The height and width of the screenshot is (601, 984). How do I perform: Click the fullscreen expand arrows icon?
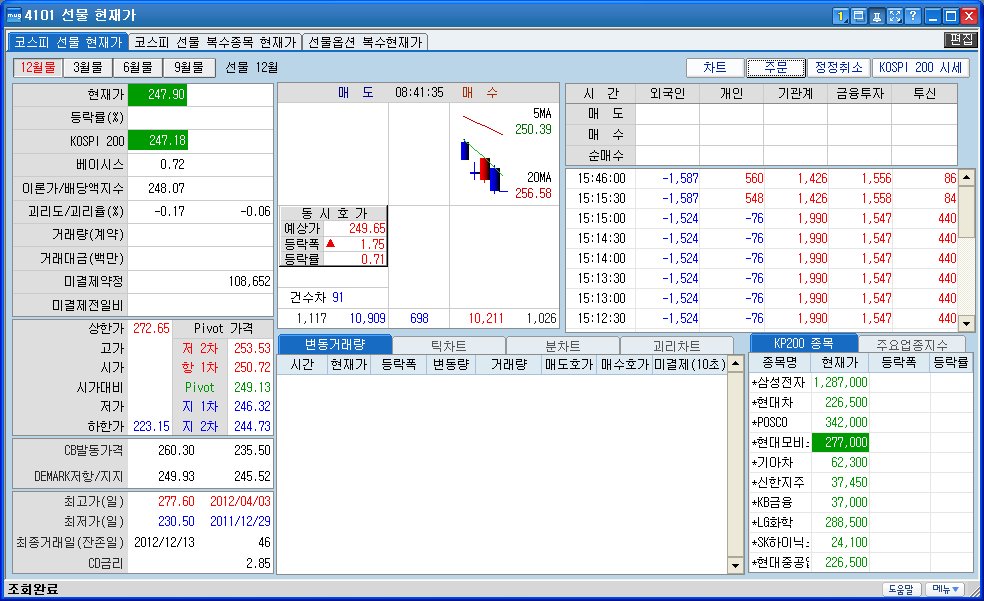tap(894, 16)
